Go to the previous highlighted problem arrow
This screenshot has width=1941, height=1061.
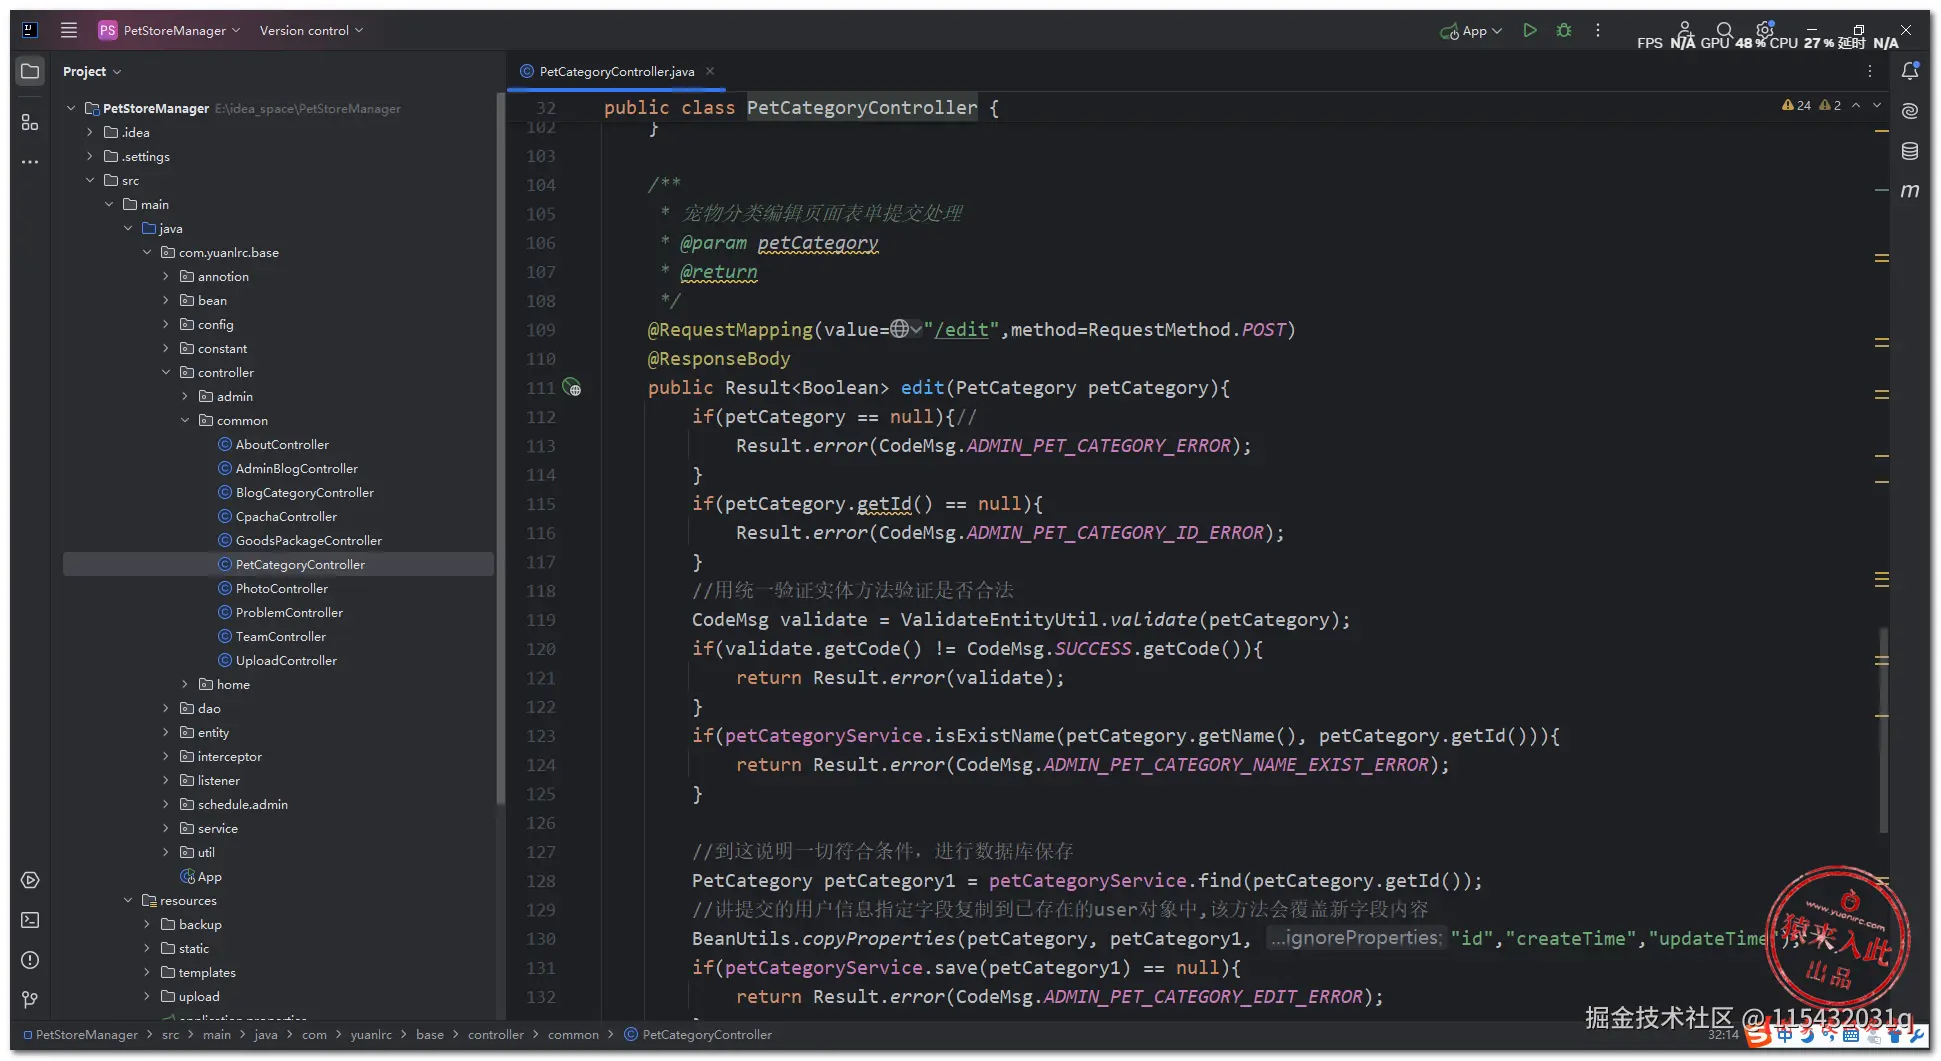(1856, 105)
